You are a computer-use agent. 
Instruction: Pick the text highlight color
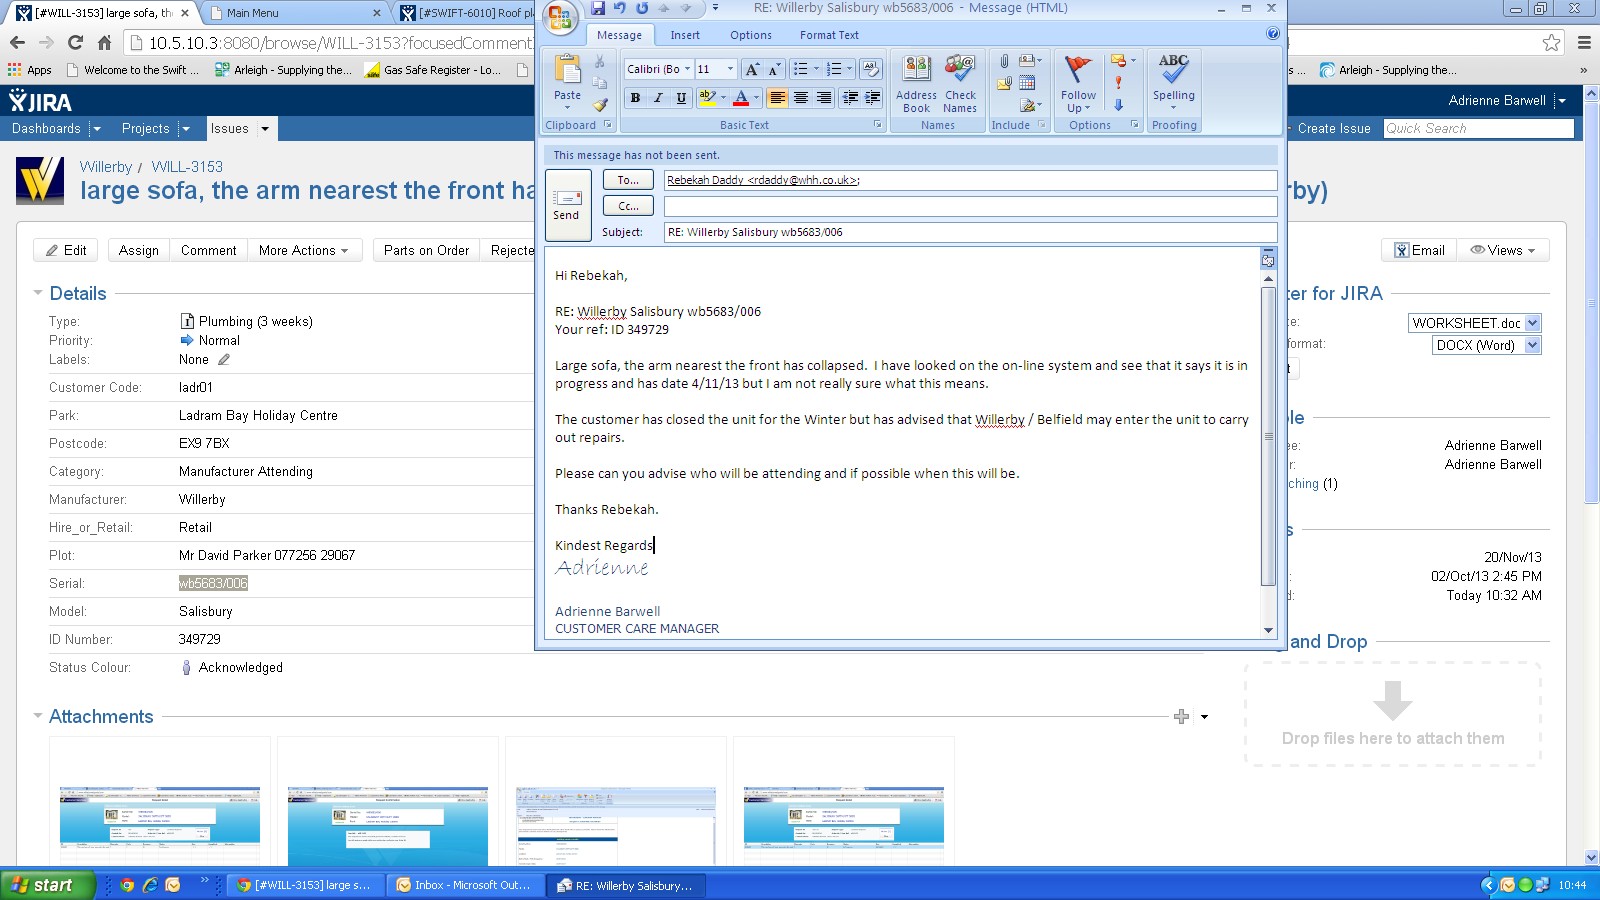708,97
